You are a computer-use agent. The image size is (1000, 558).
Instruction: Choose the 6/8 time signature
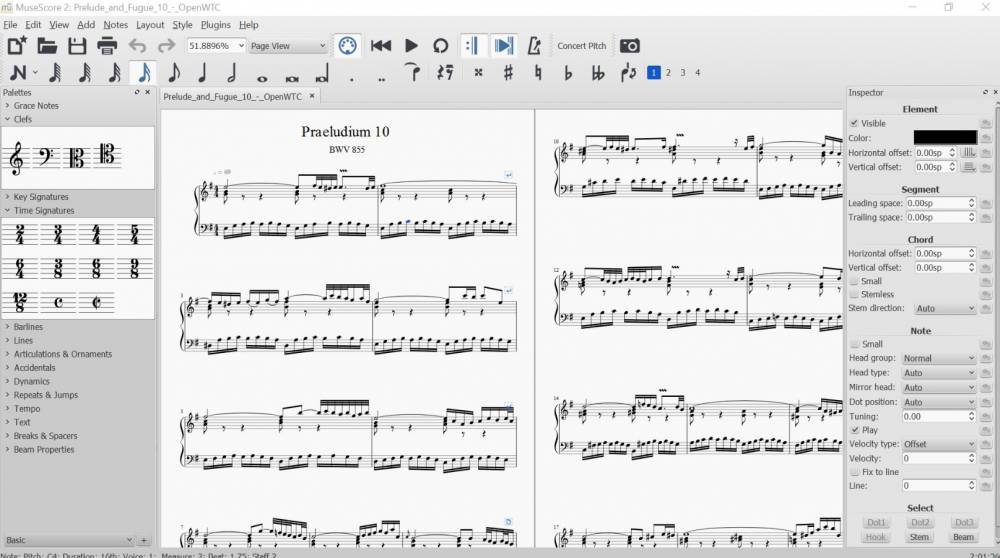click(96, 267)
